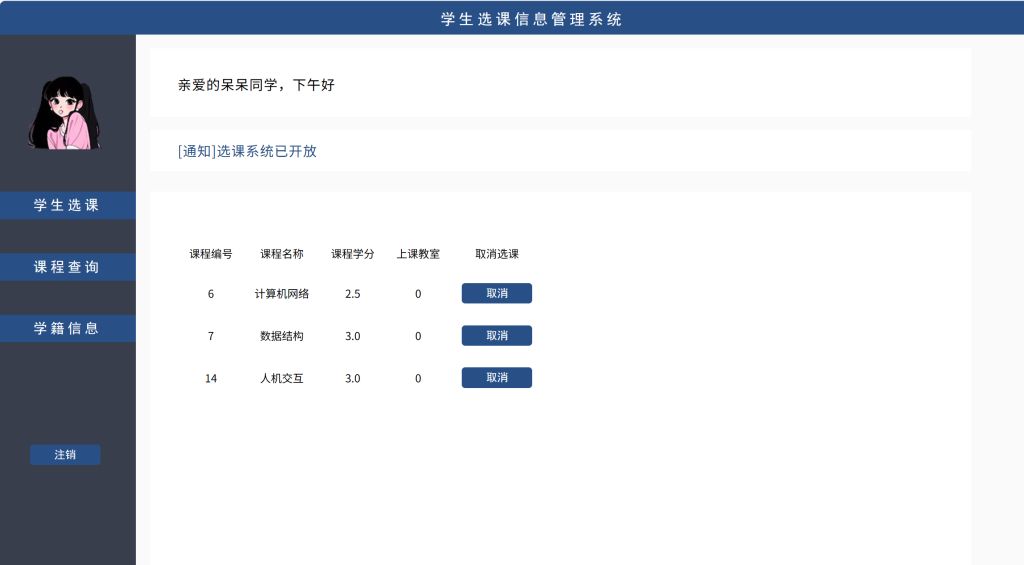Cancel the 计算机网络 course selection

[x=497, y=293]
